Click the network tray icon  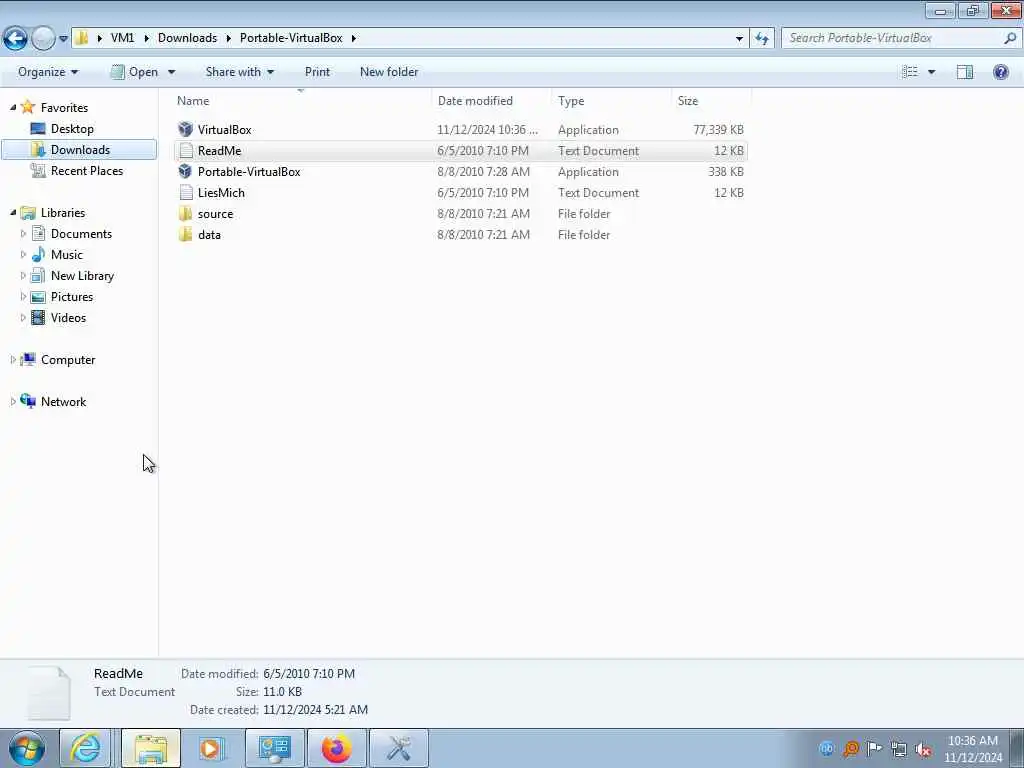coord(899,749)
